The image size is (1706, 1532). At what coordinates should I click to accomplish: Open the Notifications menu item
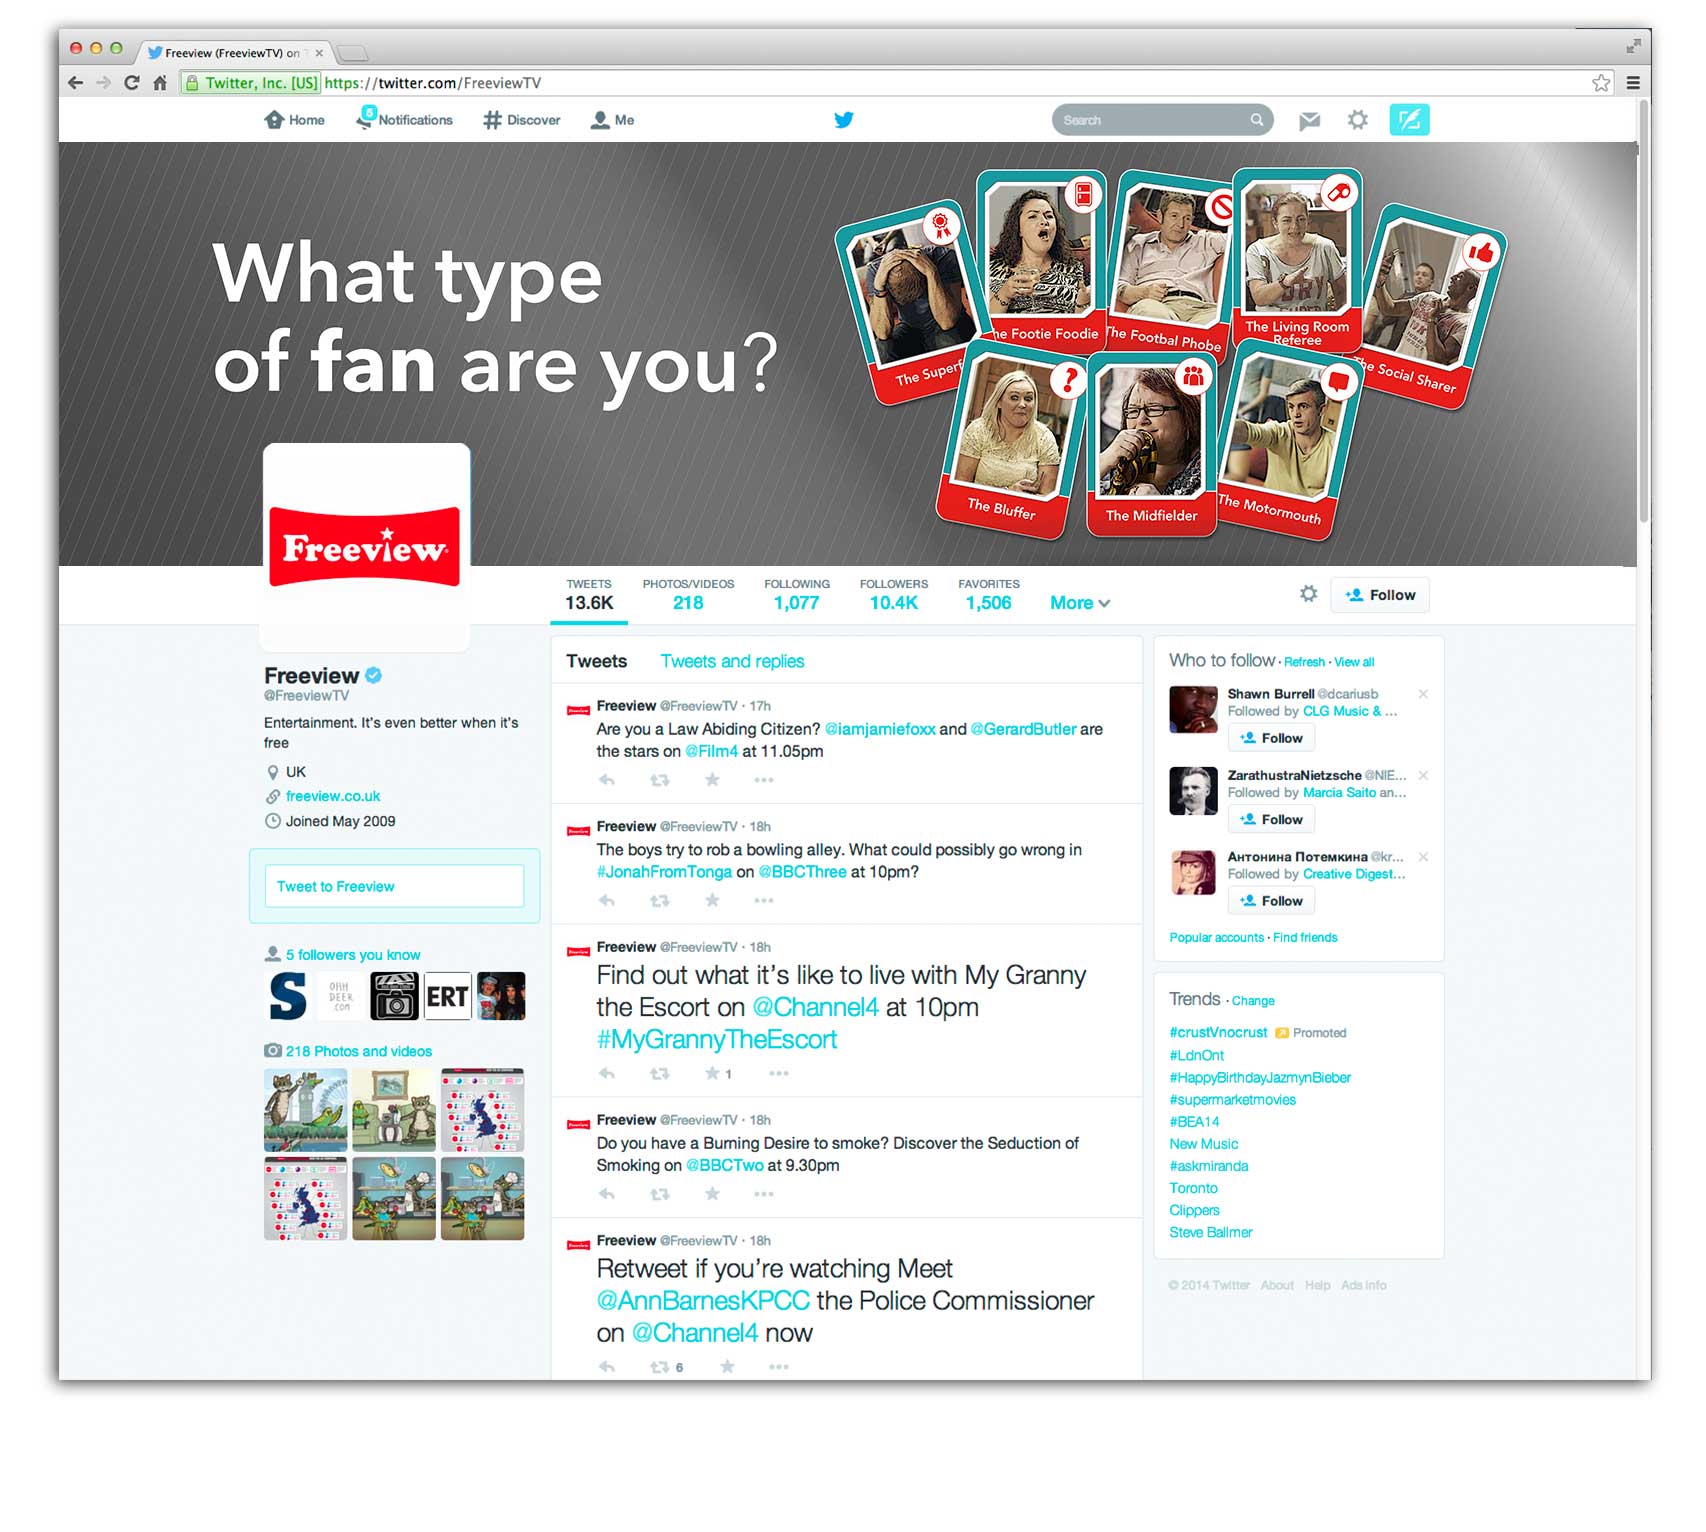[x=405, y=120]
